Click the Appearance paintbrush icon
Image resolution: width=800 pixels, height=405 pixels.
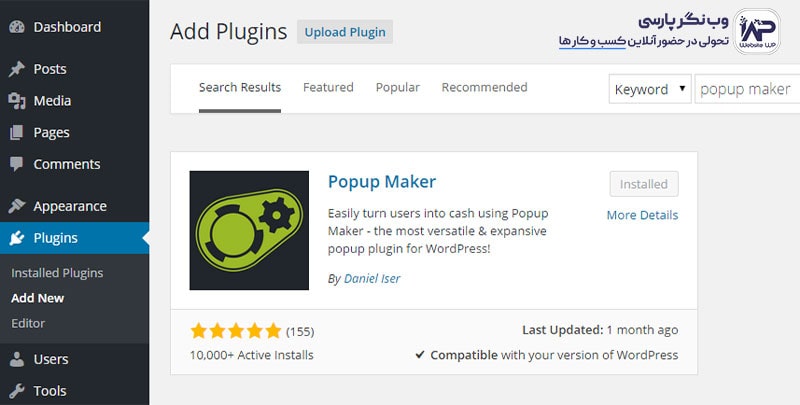pos(16,206)
